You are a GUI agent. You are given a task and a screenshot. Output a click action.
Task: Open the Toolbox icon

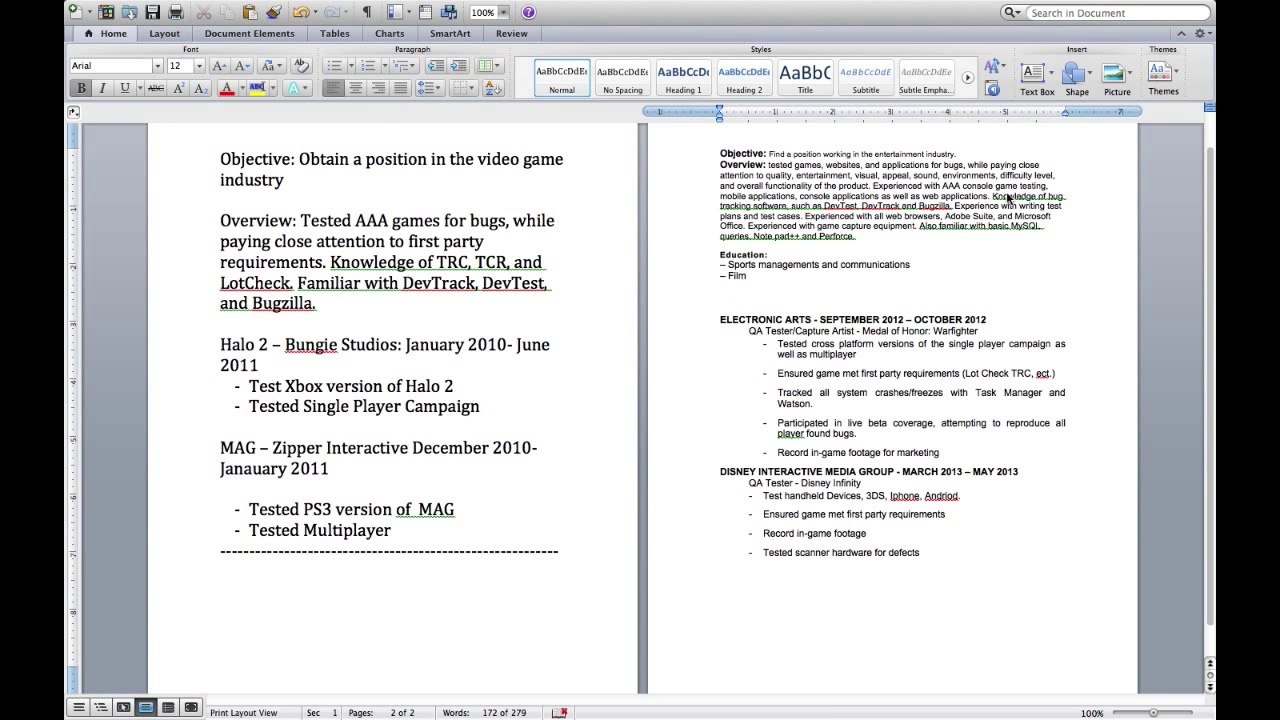[425, 12]
